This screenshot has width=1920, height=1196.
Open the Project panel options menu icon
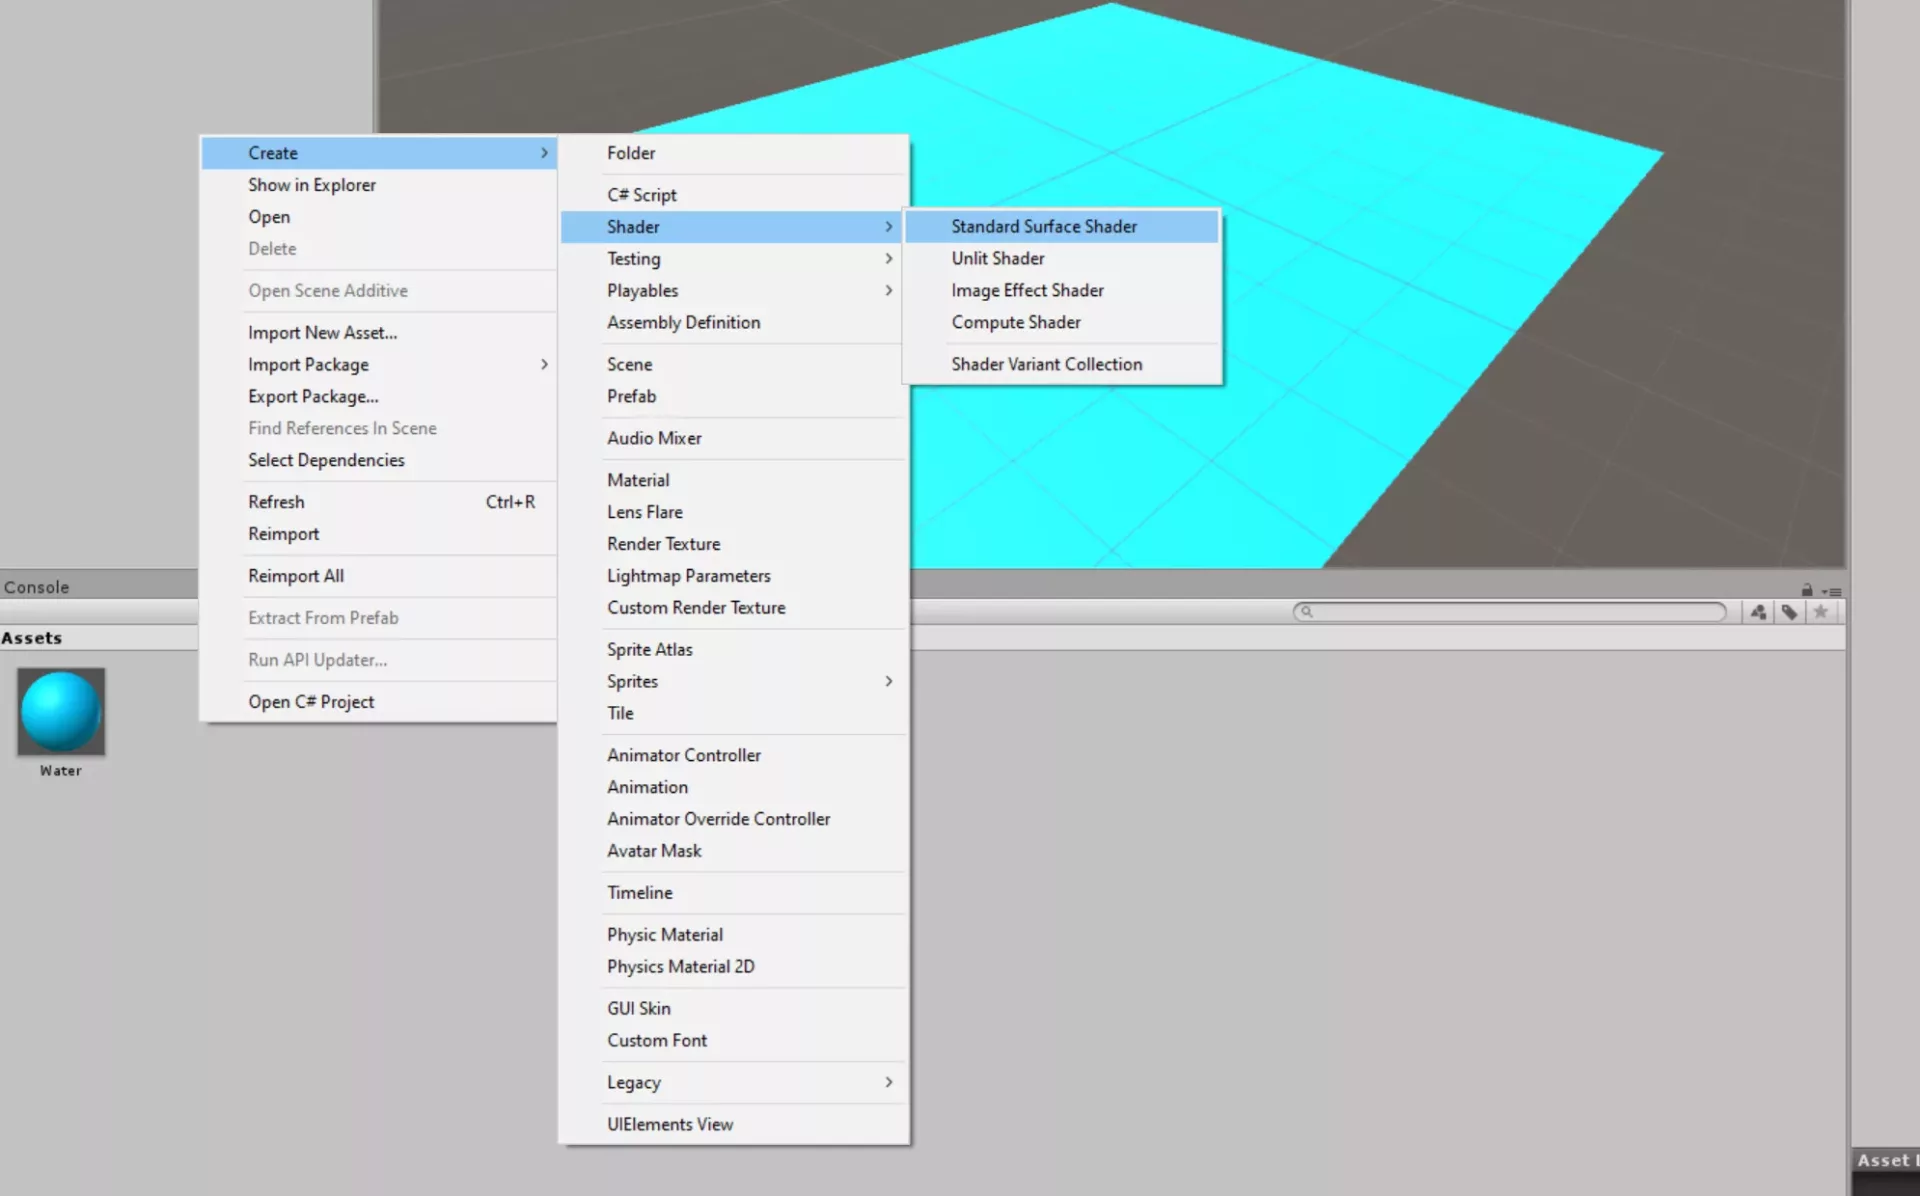1832,591
